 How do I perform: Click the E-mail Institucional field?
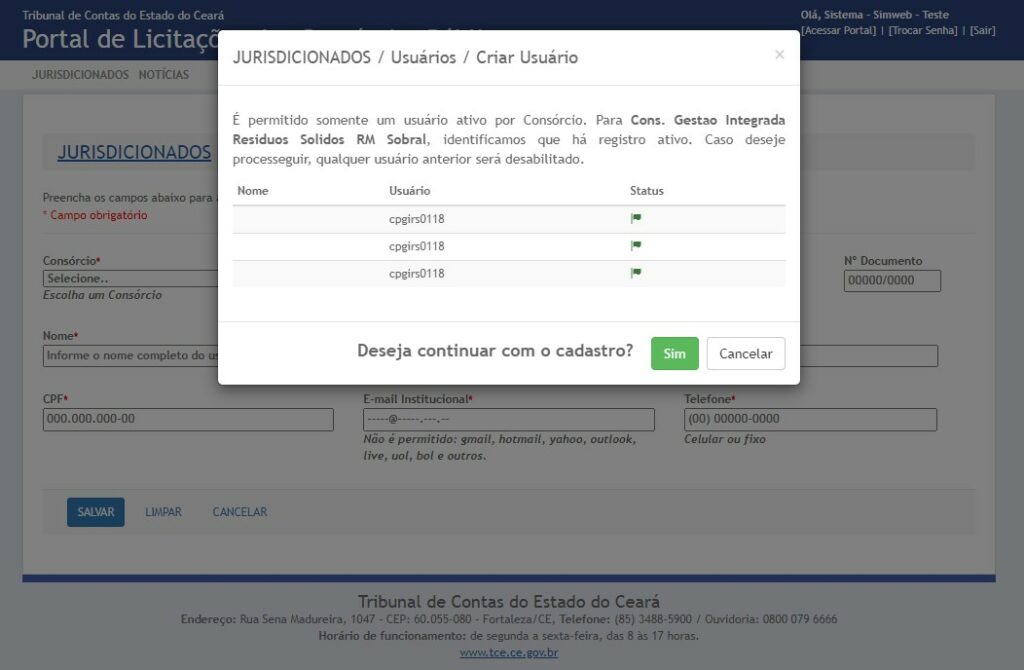pyautogui.click(x=508, y=419)
